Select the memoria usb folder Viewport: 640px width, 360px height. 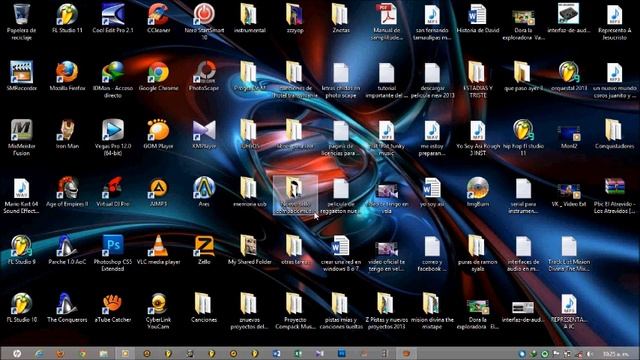pos(249,192)
